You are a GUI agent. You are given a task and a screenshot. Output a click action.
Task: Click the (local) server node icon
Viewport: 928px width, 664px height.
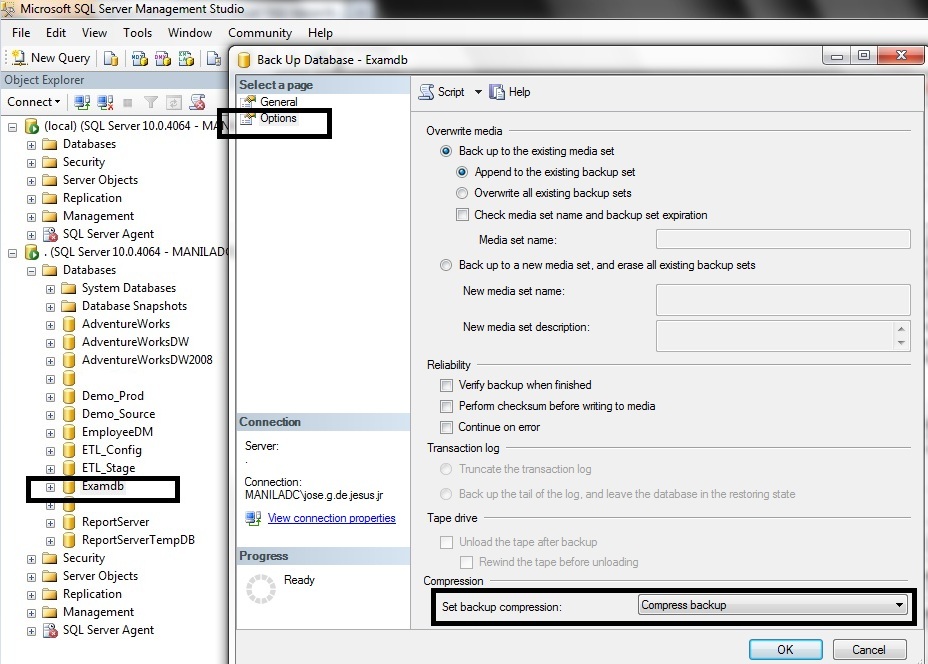pyautogui.click(x=31, y=126)
